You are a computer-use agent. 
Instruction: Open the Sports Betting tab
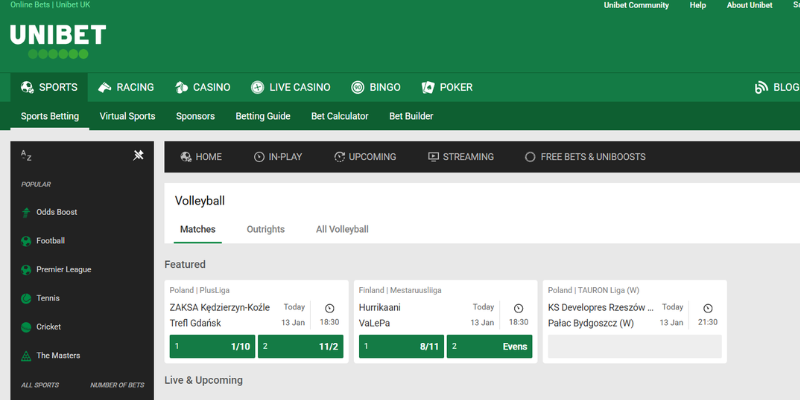pos(49,116)
